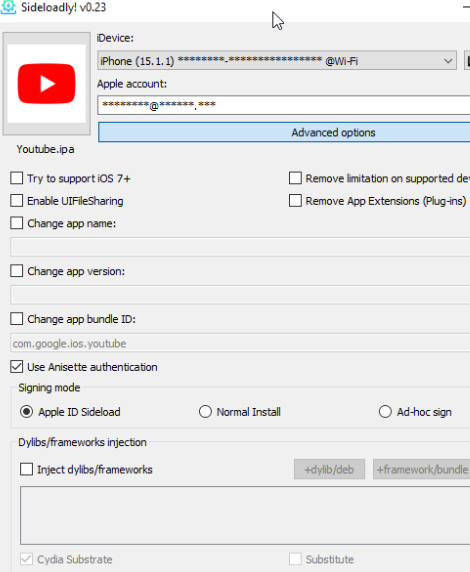Enable Try to support iOS 7+
This screenshot has height=572, width=470.
click(x=17, y=178)
